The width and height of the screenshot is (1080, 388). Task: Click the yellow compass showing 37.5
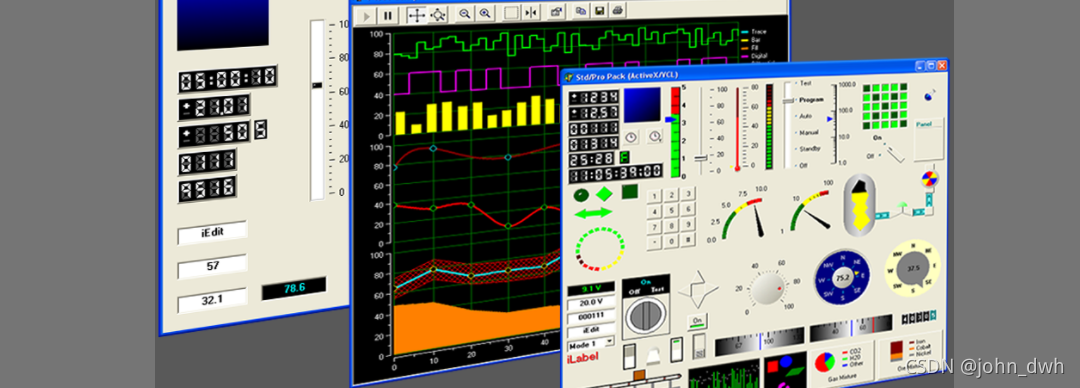[x=913, y=268]
